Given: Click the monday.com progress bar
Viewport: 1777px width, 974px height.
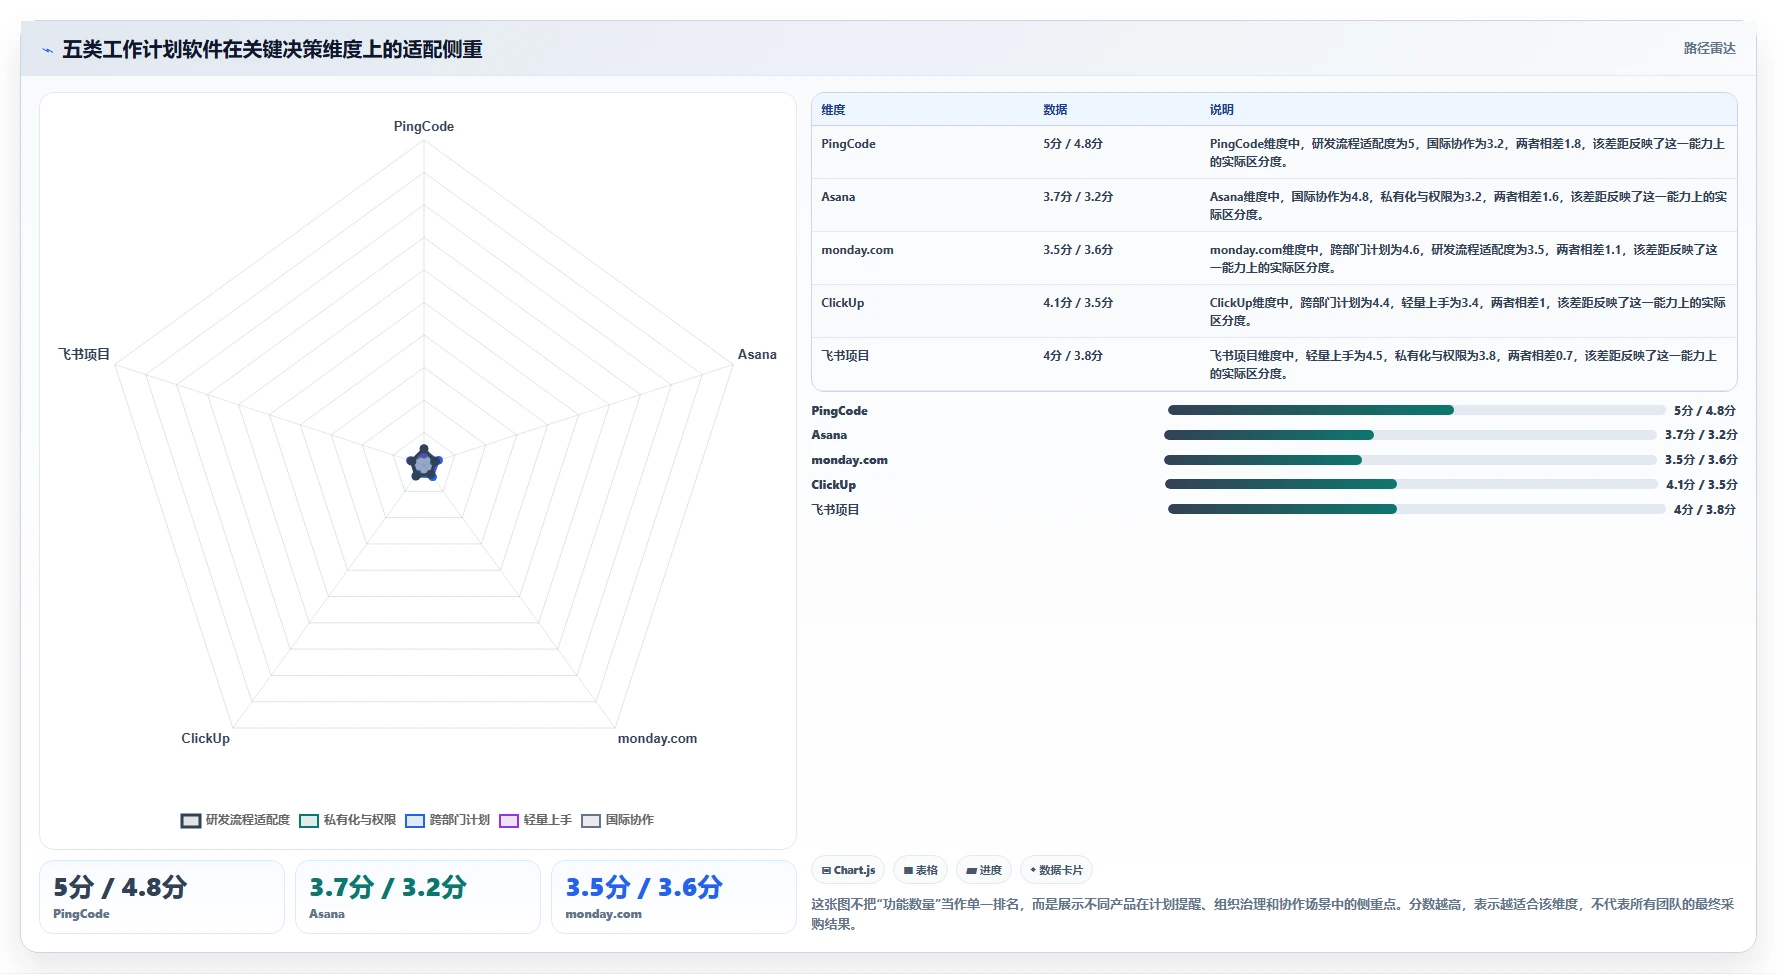Looking at the screenshot, I should click(x=1410, y=460).
